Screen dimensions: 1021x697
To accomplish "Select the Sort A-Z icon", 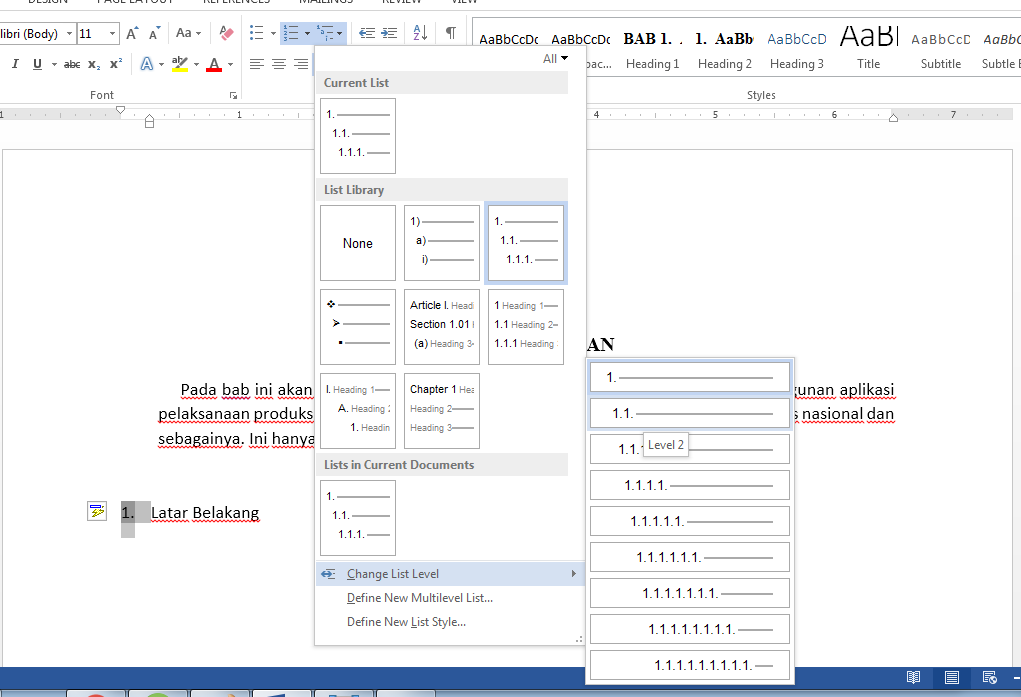I will (419, 33).
